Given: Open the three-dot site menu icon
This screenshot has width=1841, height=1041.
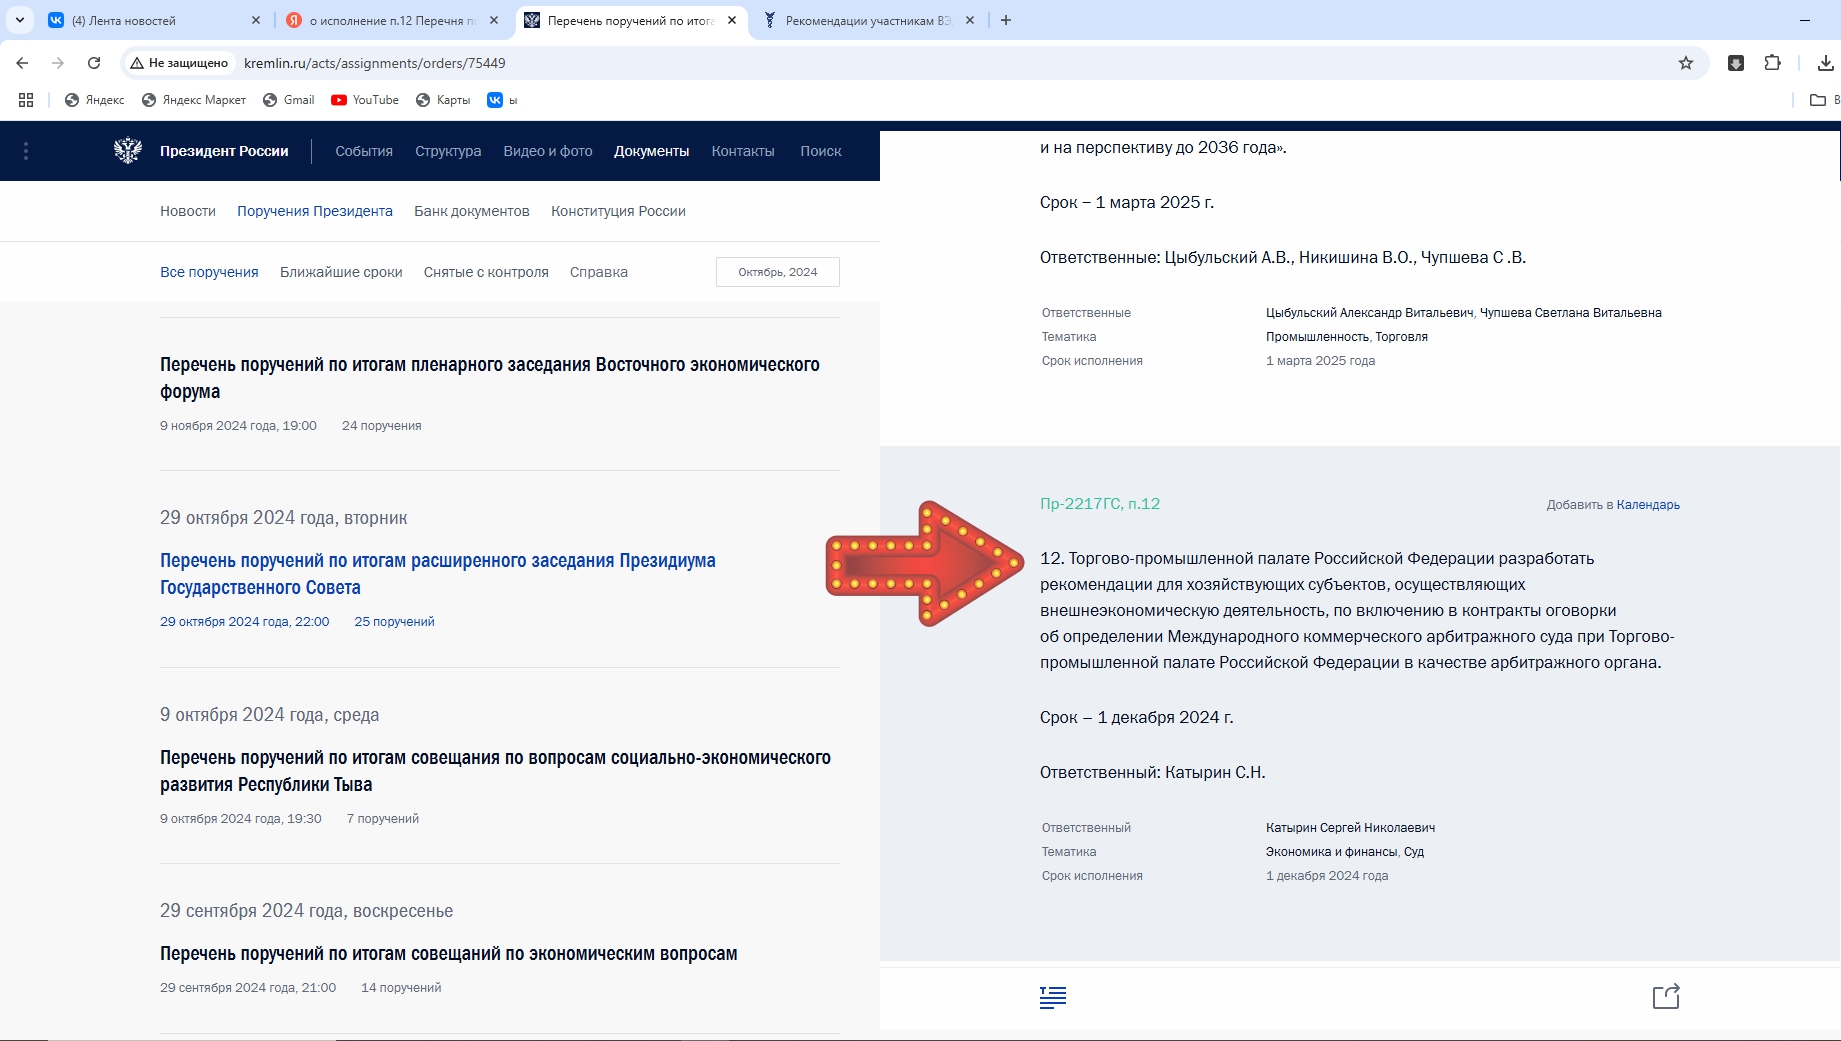Looking at the screenshot, I should [x=26, y=151].
